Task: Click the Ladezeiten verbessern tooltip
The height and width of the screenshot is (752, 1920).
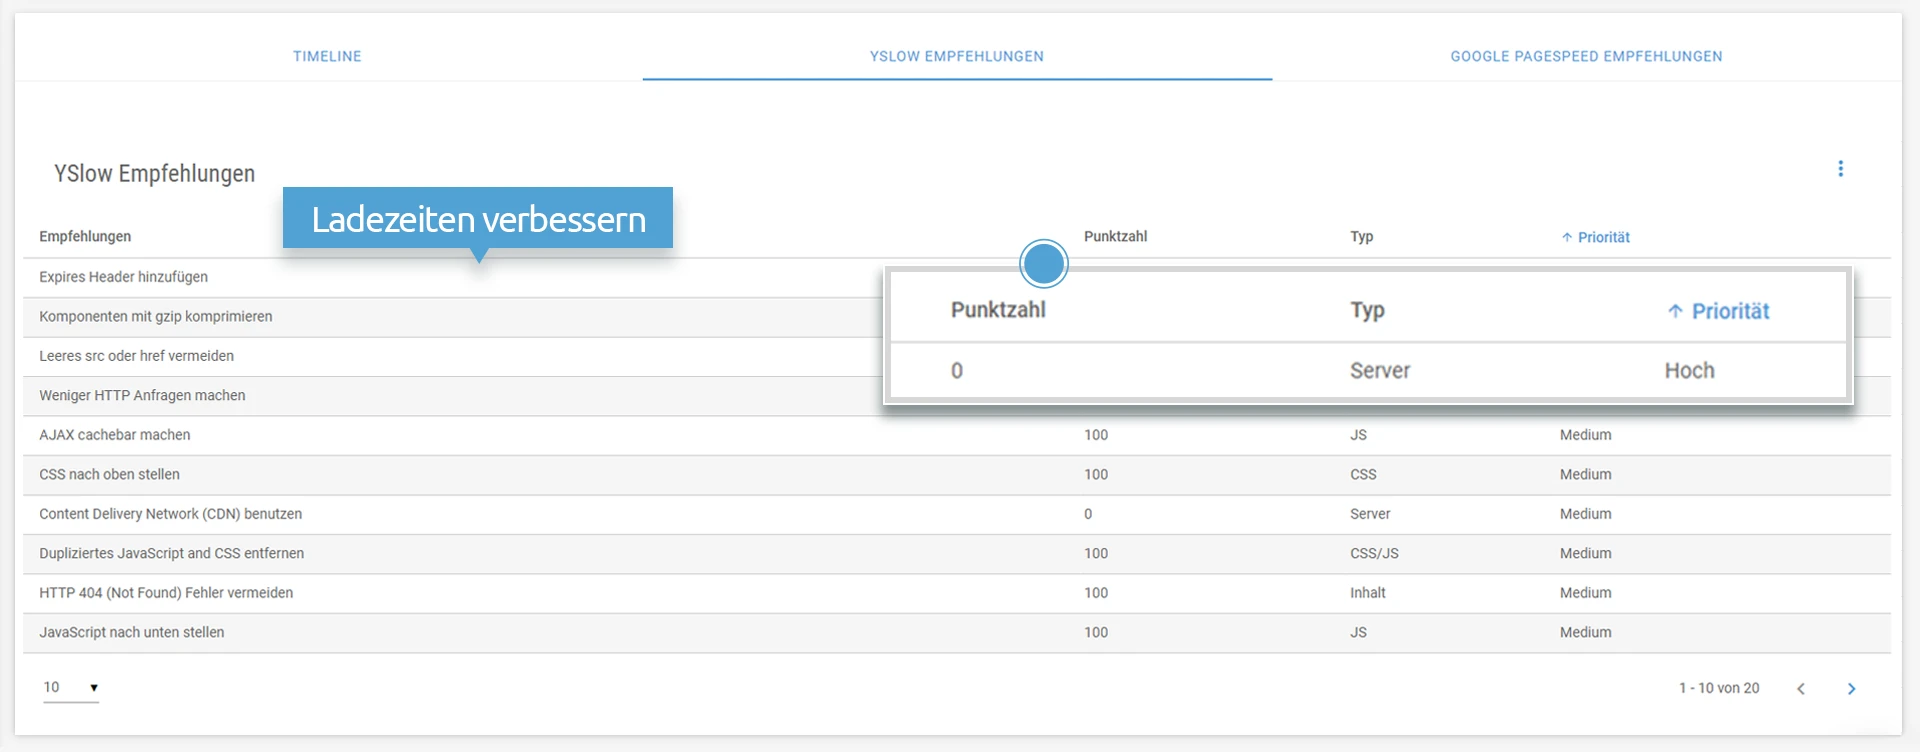Action: coord(478,219)
